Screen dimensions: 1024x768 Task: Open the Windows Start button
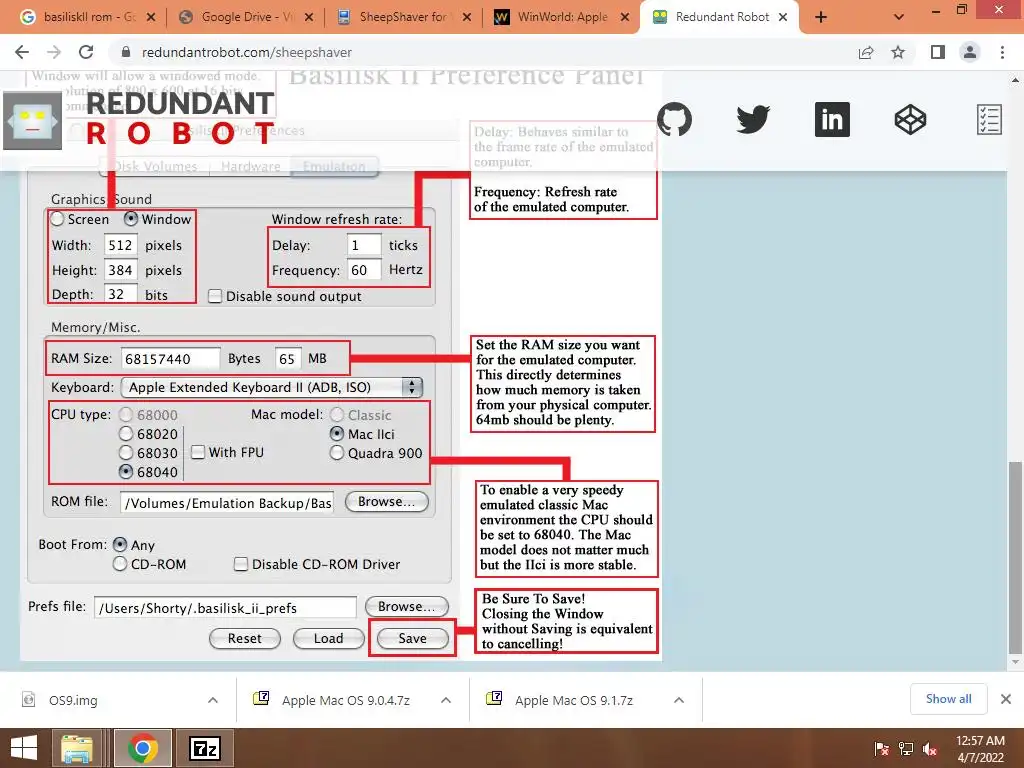pos(24,748)
